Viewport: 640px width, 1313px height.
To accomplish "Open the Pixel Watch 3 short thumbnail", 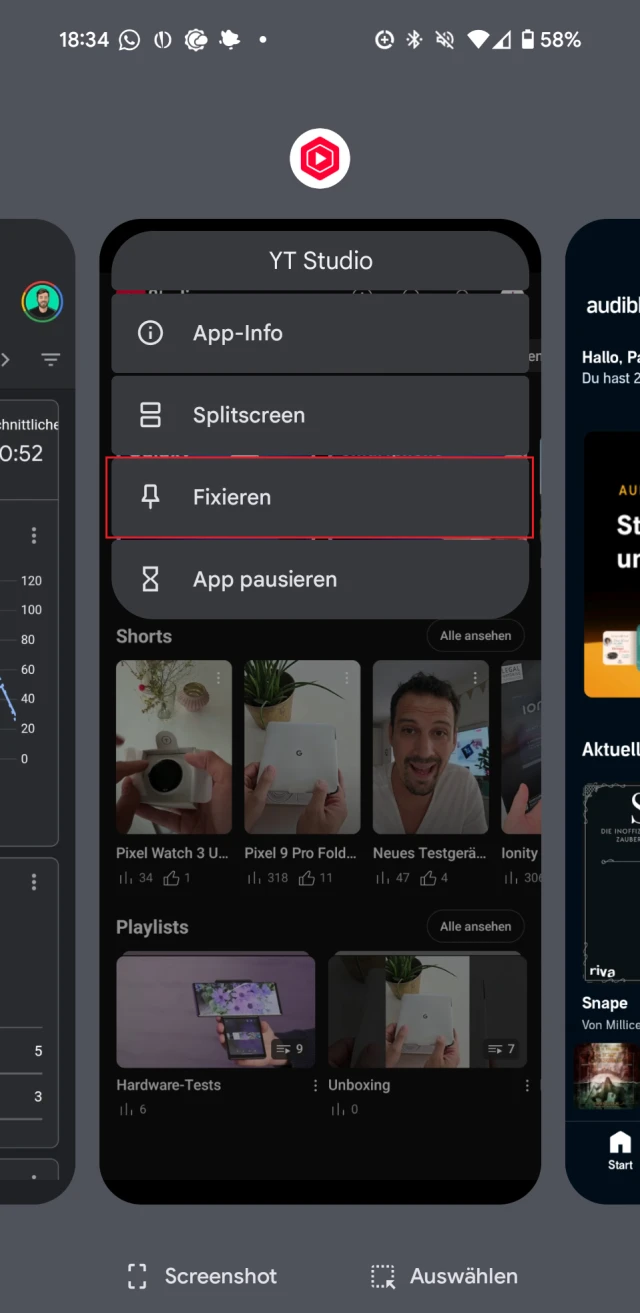I will point(174,747).
